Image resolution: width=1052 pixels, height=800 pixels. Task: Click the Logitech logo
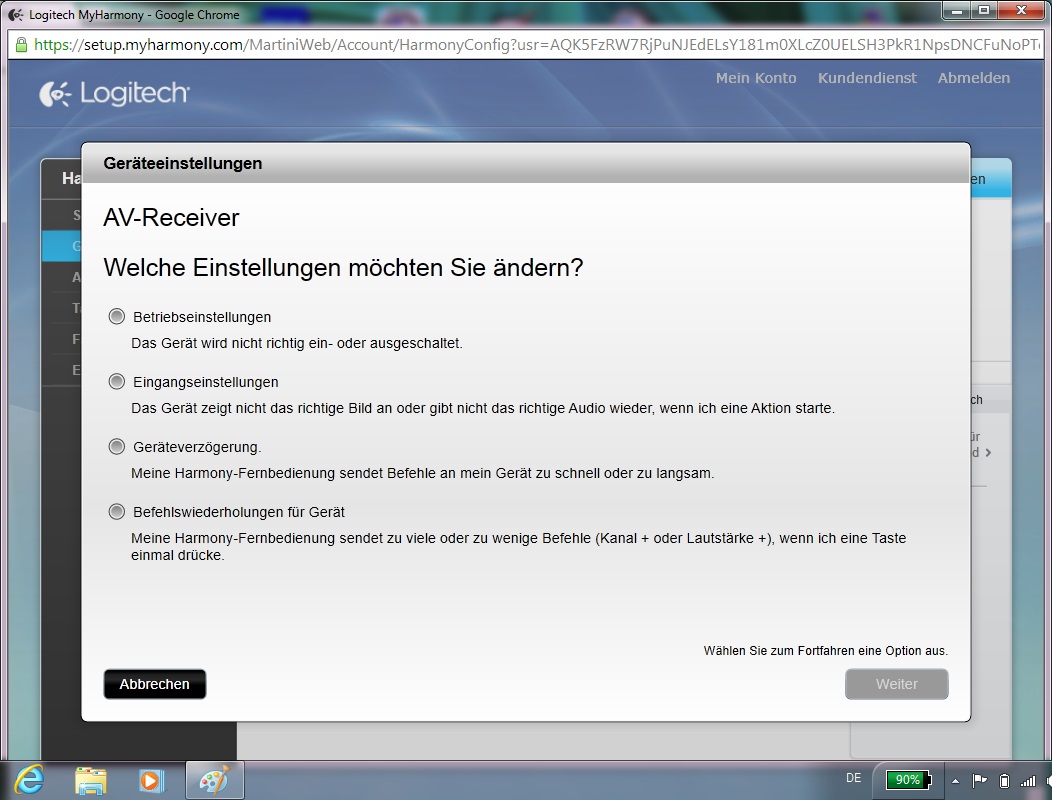[114, 94]
